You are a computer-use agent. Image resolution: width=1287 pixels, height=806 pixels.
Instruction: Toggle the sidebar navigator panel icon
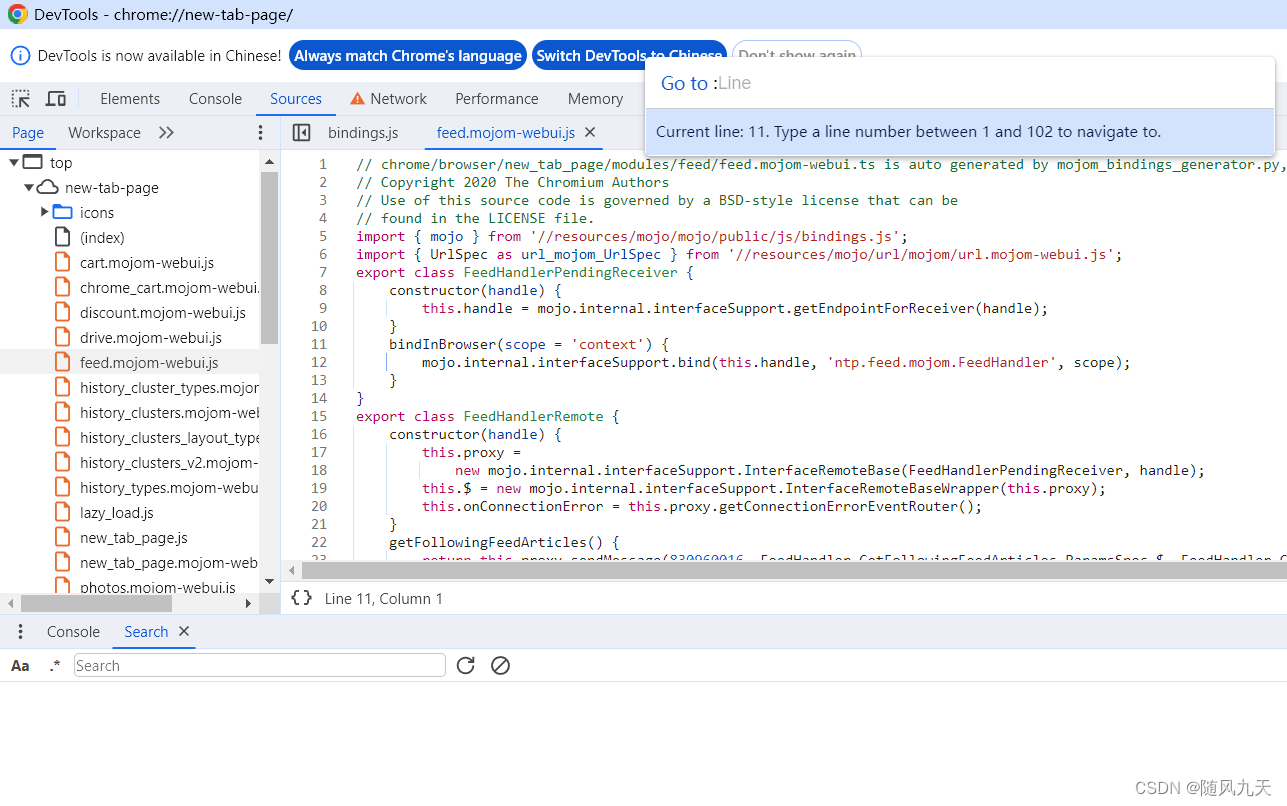coord(301,133)
